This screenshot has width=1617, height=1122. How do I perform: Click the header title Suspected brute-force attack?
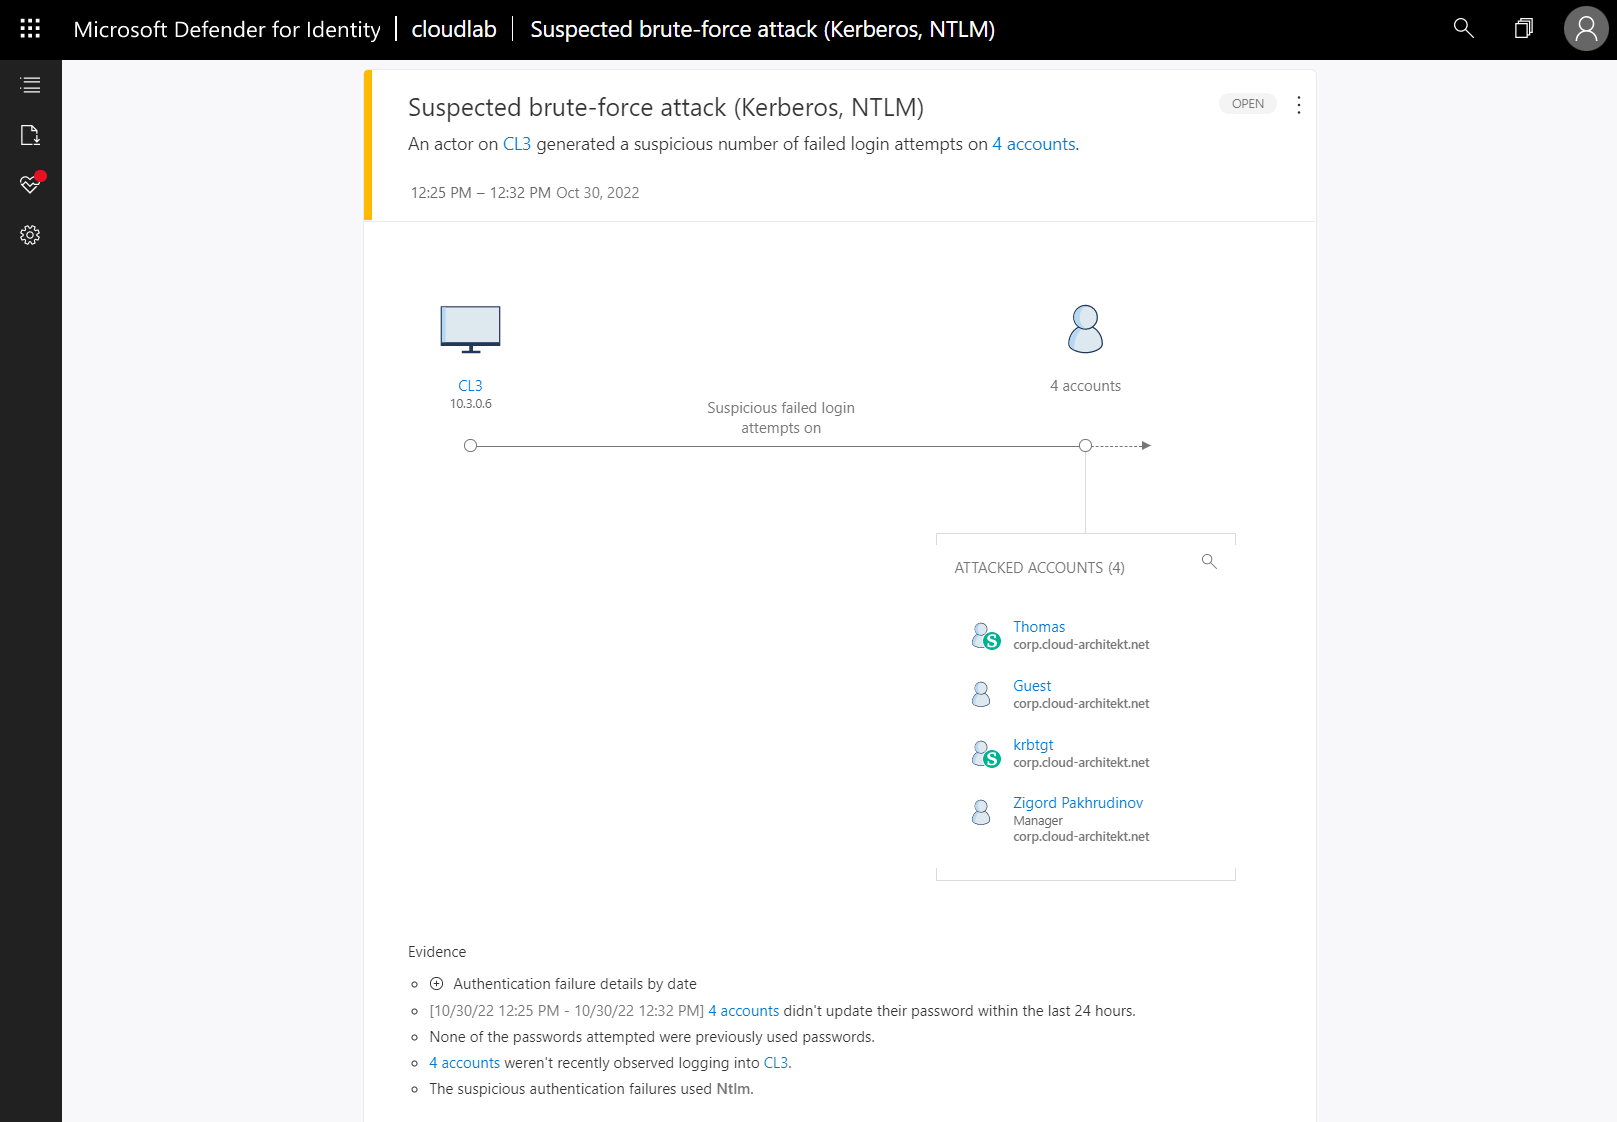coord(762,29)
